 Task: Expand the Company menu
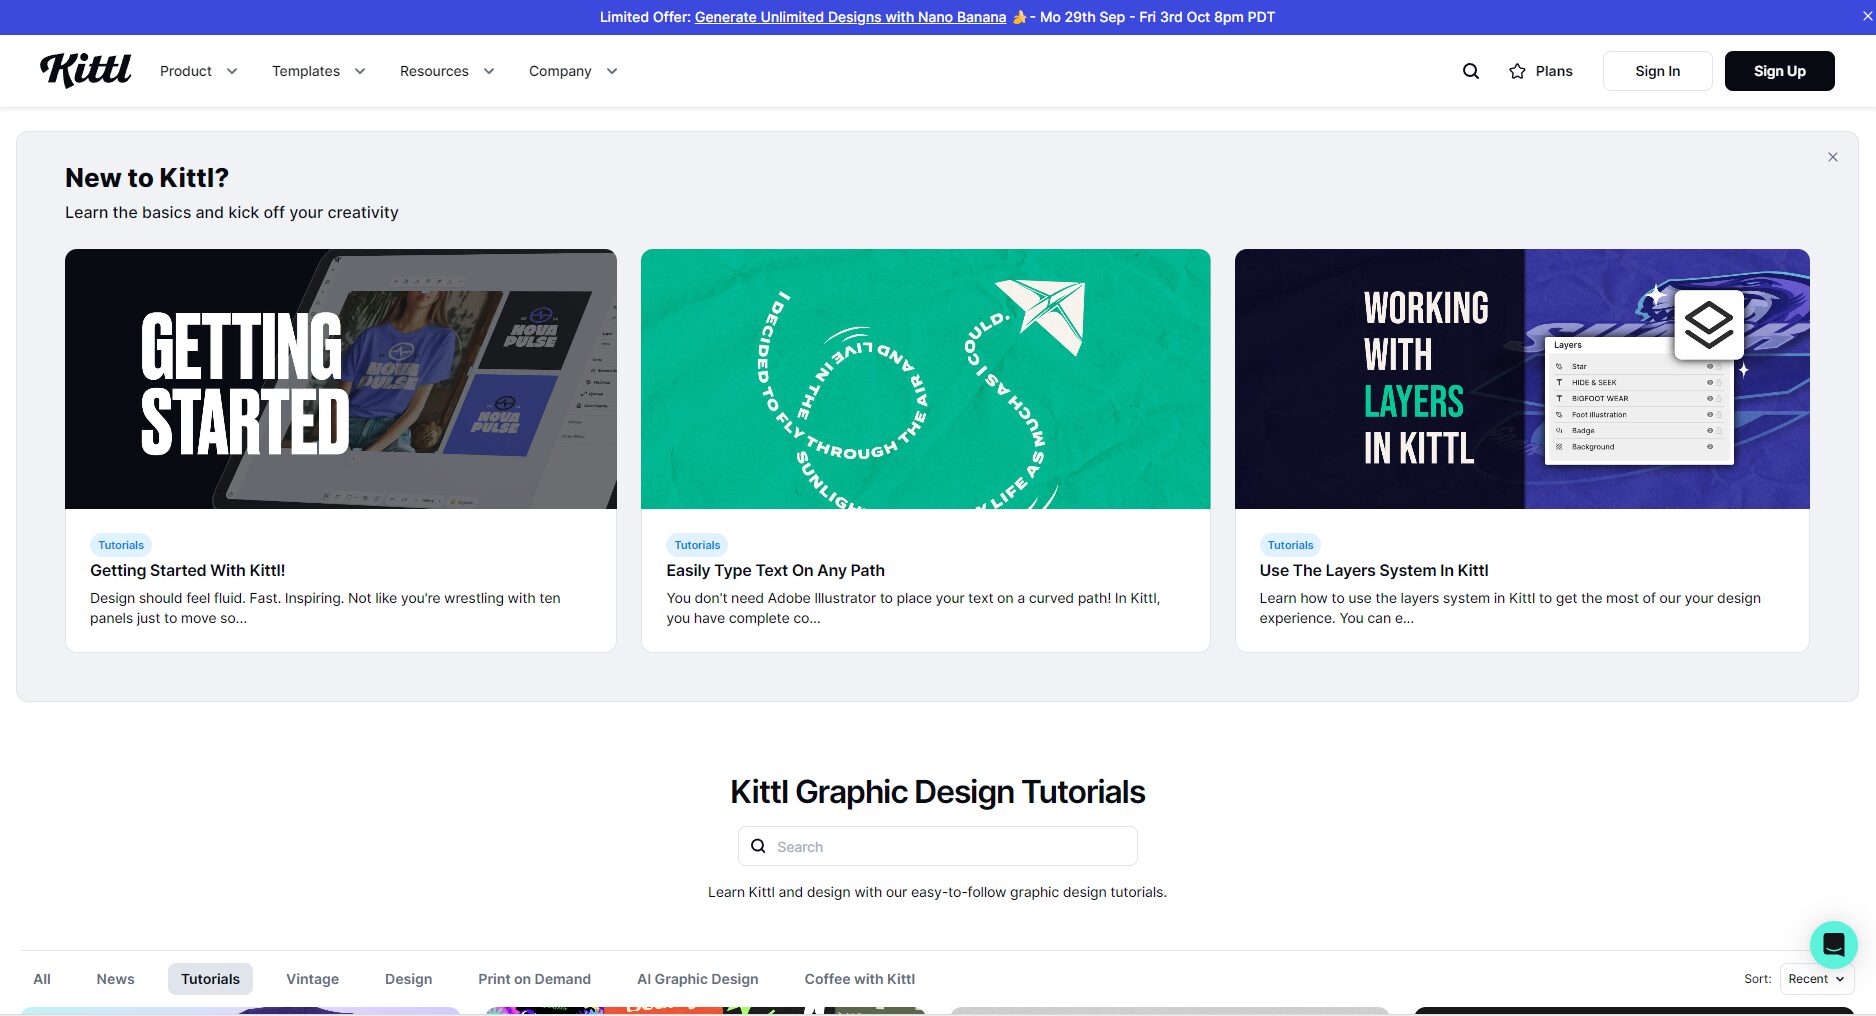click(573, 71)
